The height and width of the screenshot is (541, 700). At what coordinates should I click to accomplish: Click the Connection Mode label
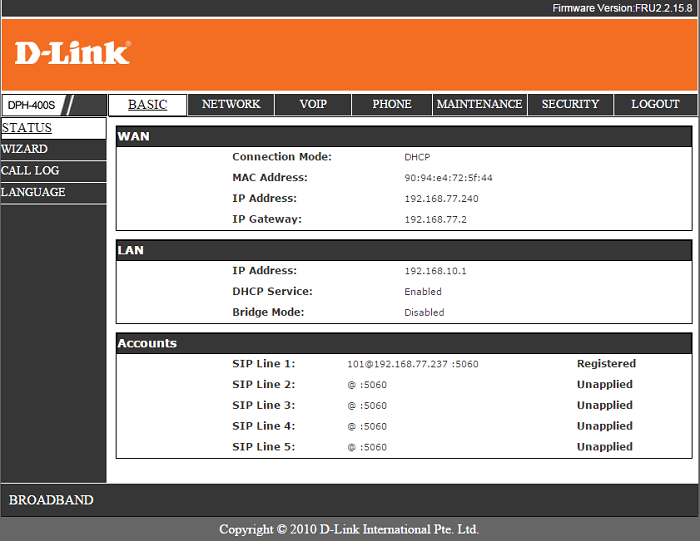pyautogui.click(x=282, y=157)
